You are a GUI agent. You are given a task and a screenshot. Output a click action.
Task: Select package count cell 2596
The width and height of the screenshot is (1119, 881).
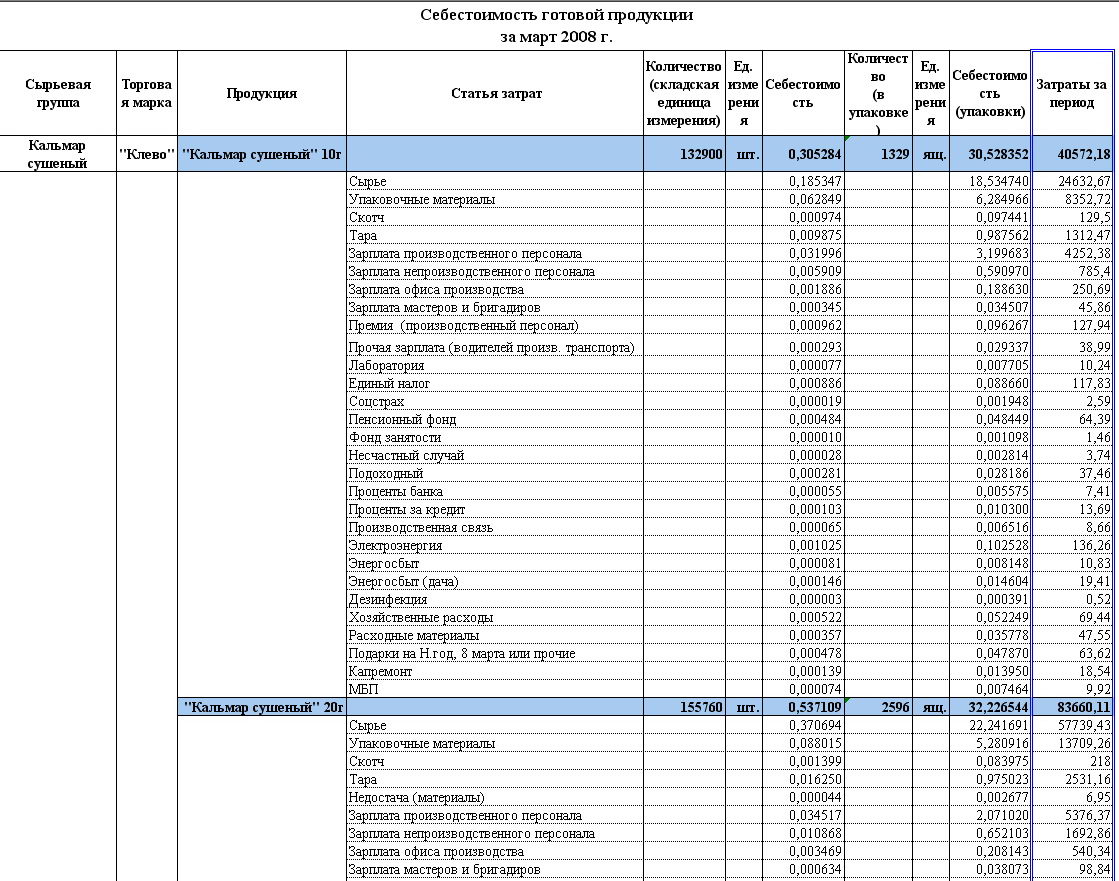pos(879,708)
